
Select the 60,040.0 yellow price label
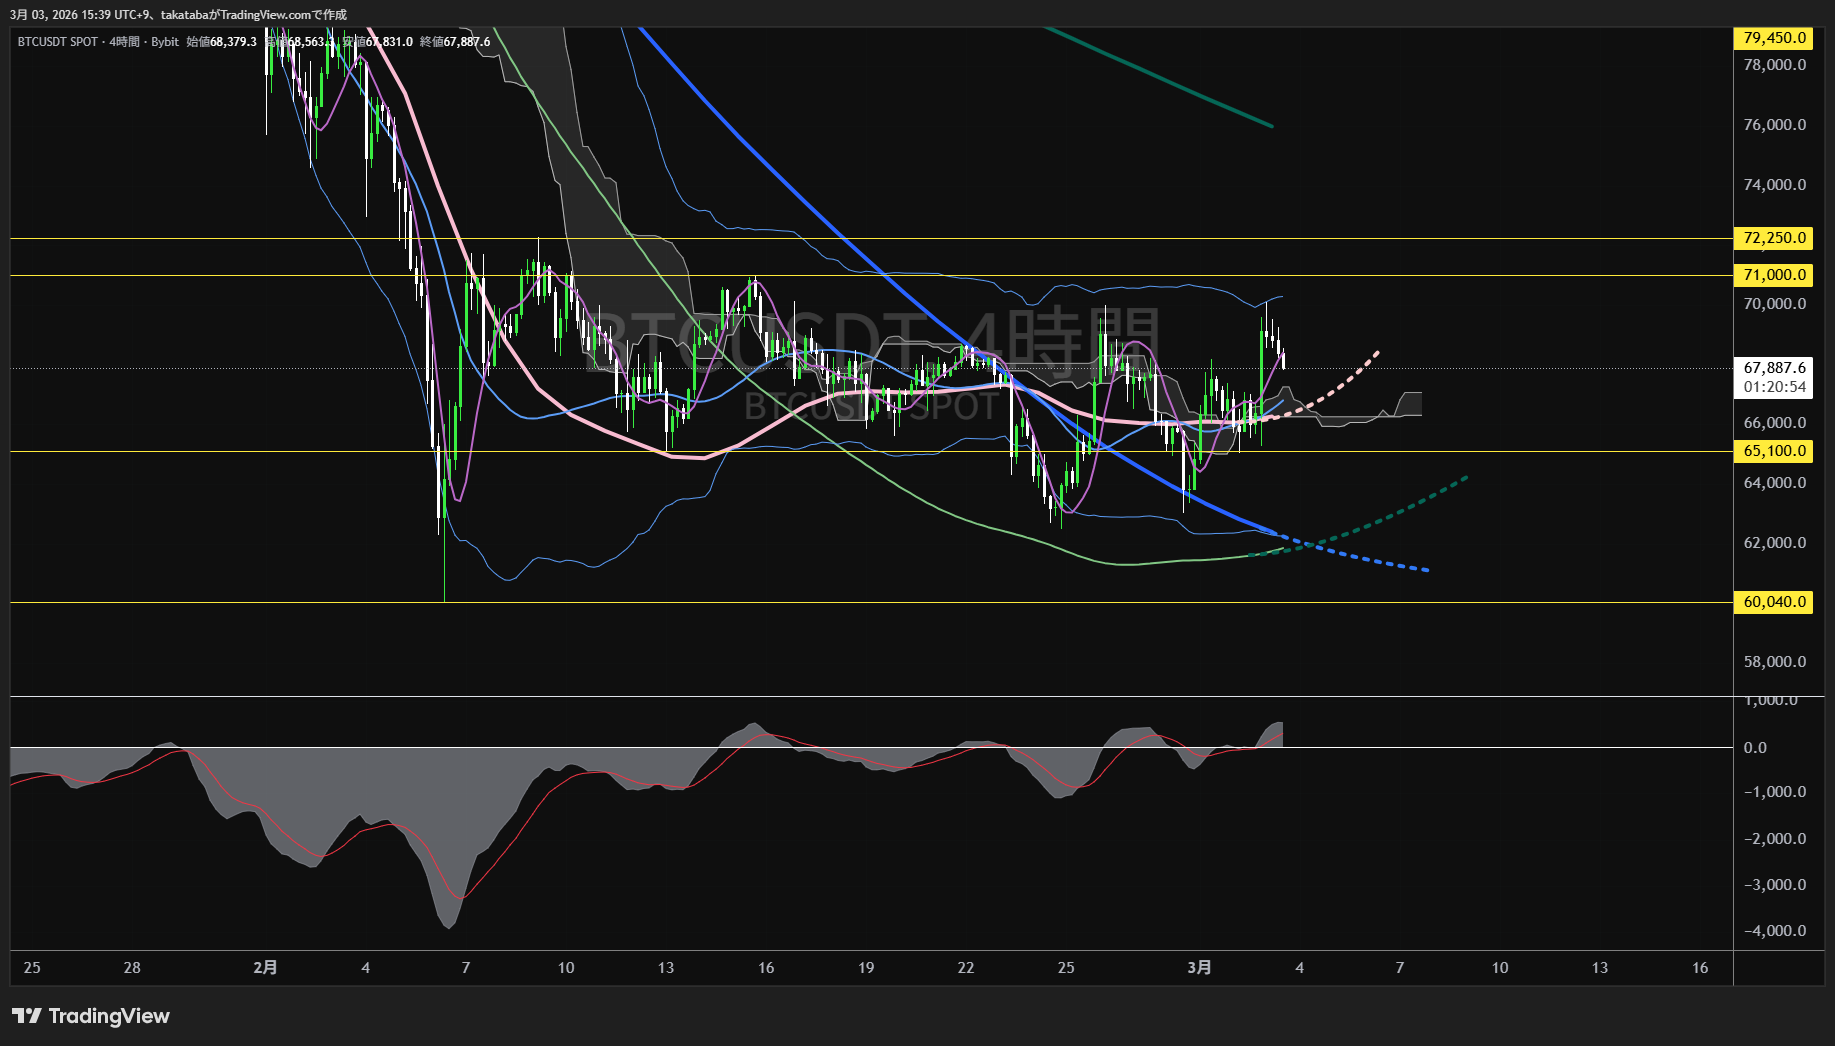(x=1773, y=602)
